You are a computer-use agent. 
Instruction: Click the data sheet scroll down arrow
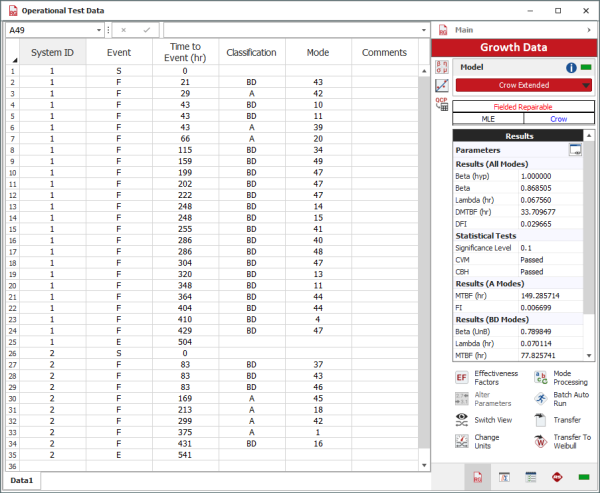424,465
